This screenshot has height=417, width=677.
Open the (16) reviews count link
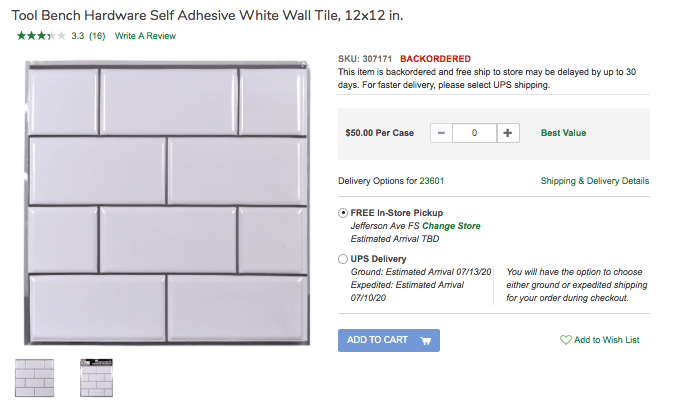(x=97, y=36)
